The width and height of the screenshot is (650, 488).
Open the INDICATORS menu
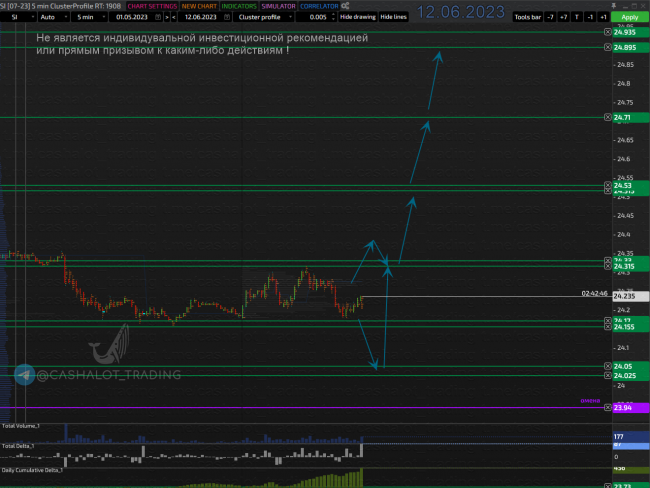(x=239, y=6)
